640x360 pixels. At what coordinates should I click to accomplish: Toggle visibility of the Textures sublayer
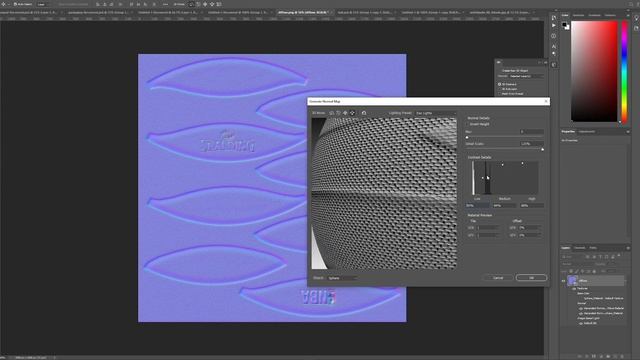tap(574, 288)
